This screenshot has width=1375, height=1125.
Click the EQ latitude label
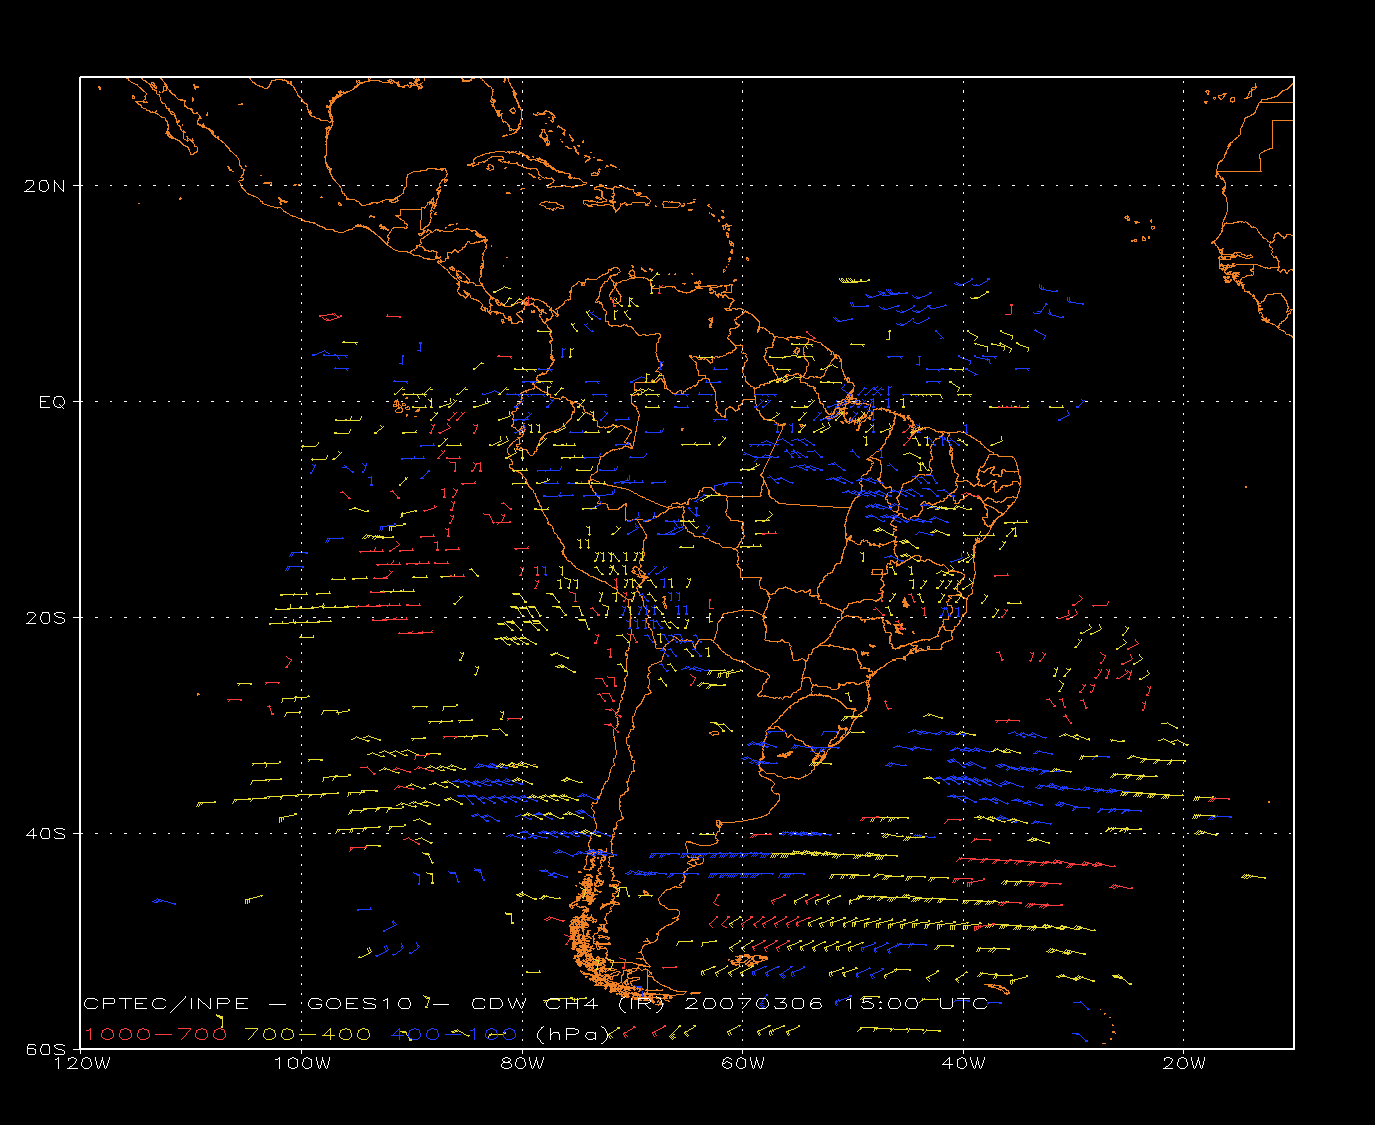pyautogui.click(x=53, y=401)
